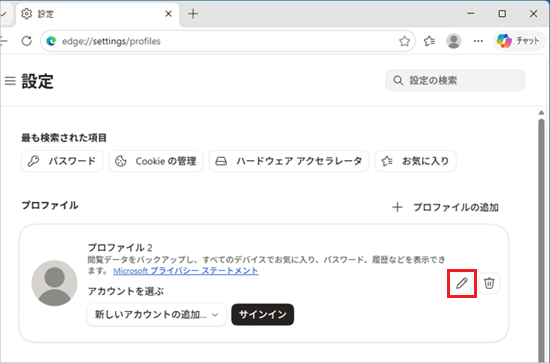Reload the page with refresh icon
Viewport: 550px width, 363px height.
pyautogui.click(x=27, y=41)
